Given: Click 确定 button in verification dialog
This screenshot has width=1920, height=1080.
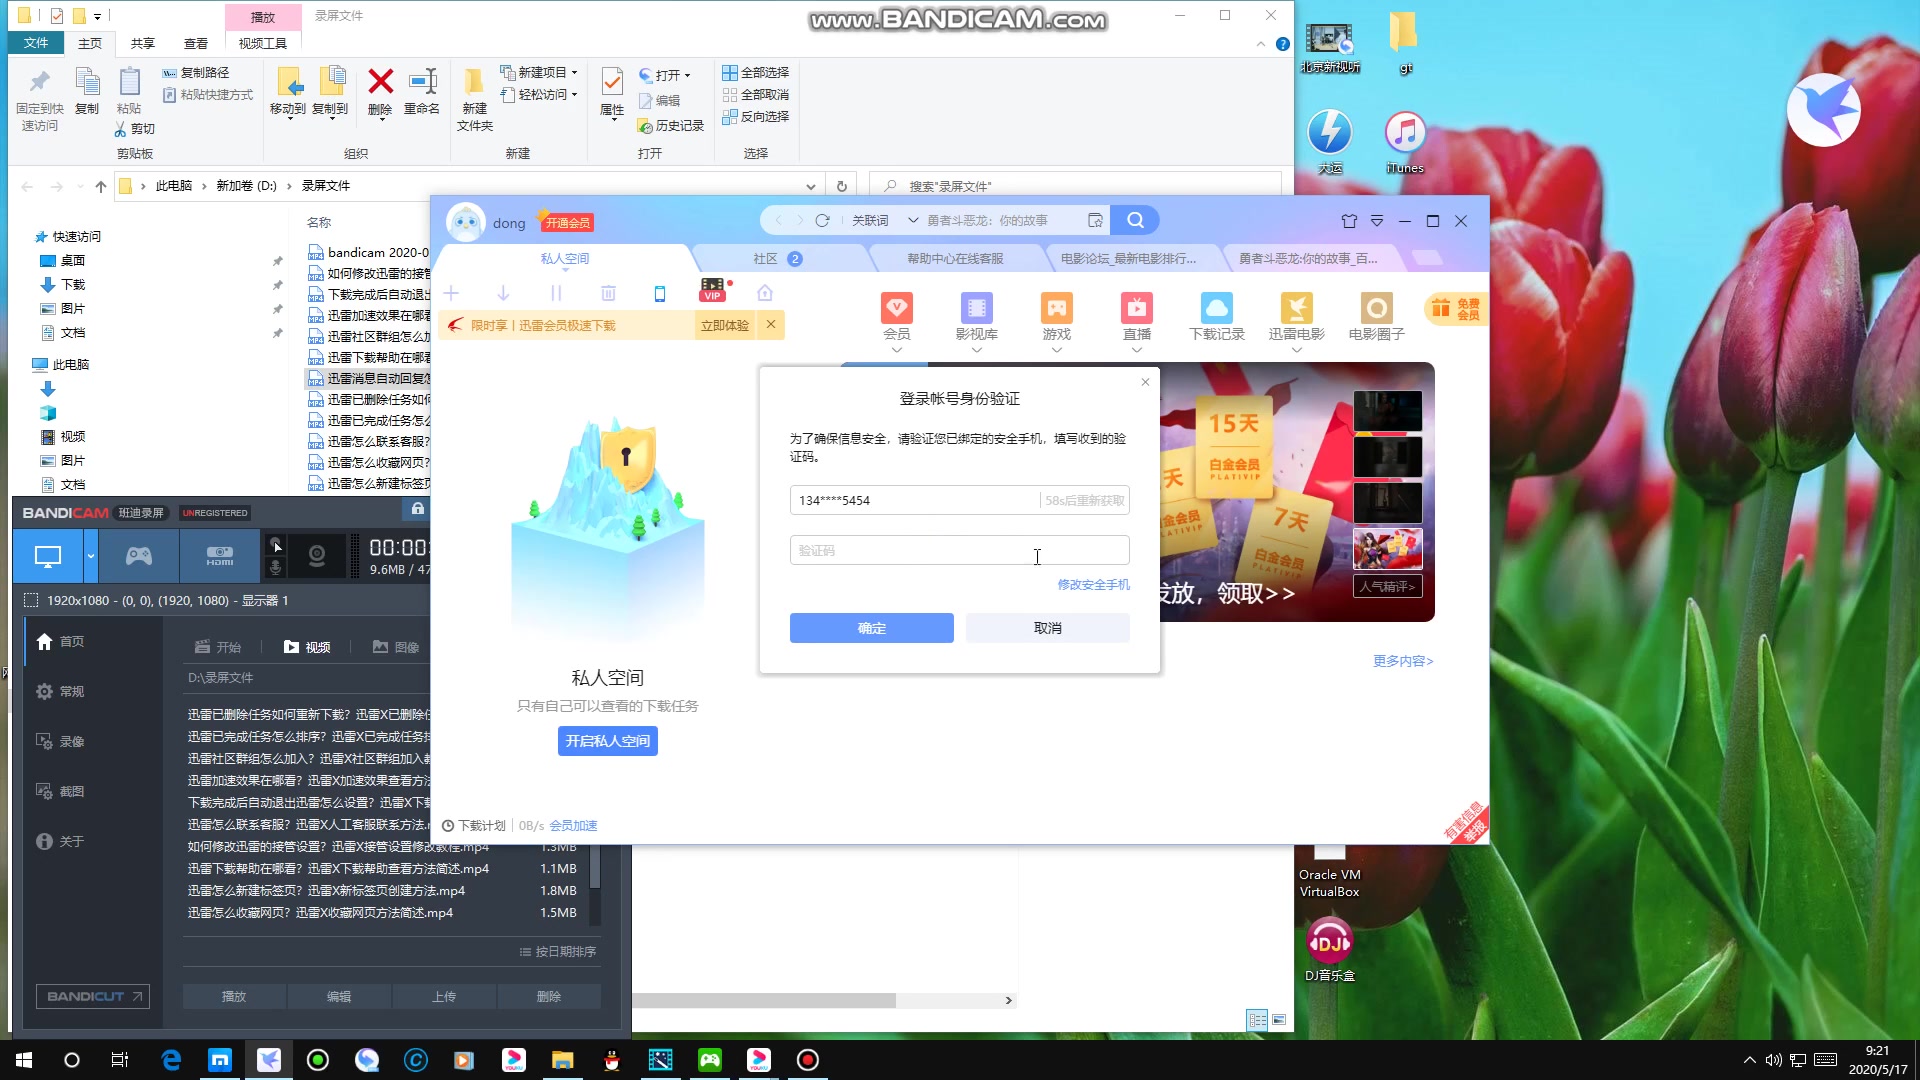Looking at the screenshot, I should coord(872,628).
